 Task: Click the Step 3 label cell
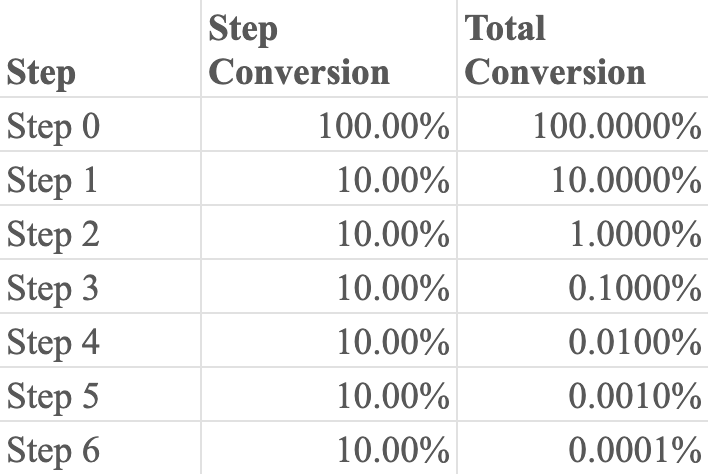click(x=54, y=289)
